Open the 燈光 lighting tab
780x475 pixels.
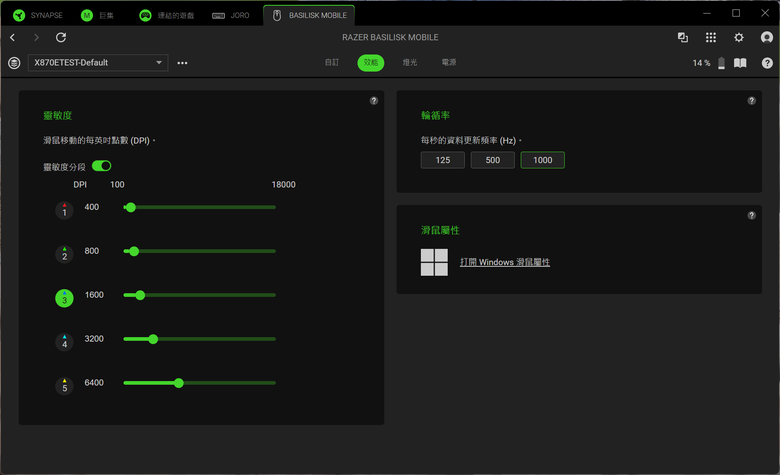(x=410, y=63)
